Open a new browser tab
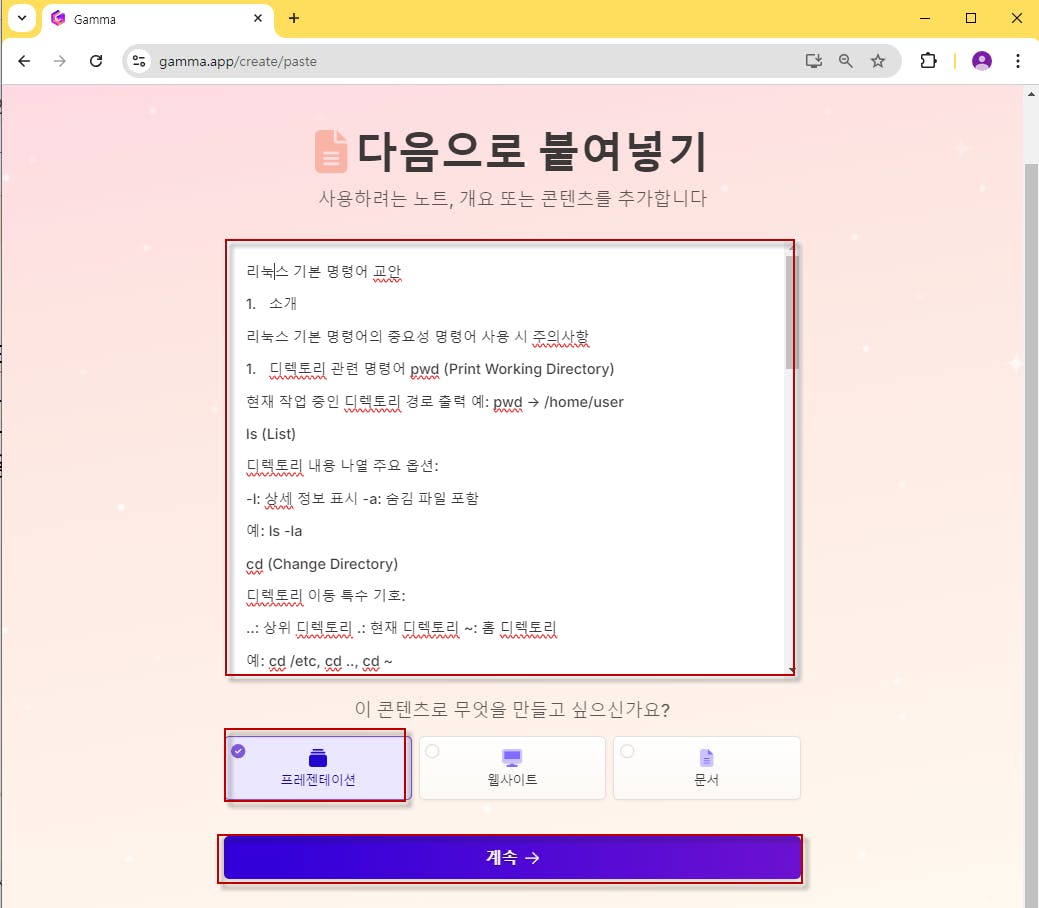 (x=294, y=19)
